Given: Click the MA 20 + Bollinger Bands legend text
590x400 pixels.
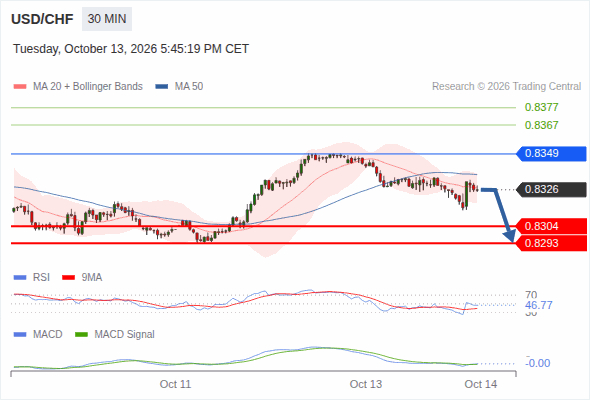Looking at the screenshot, I should click(x=88, y=87).
